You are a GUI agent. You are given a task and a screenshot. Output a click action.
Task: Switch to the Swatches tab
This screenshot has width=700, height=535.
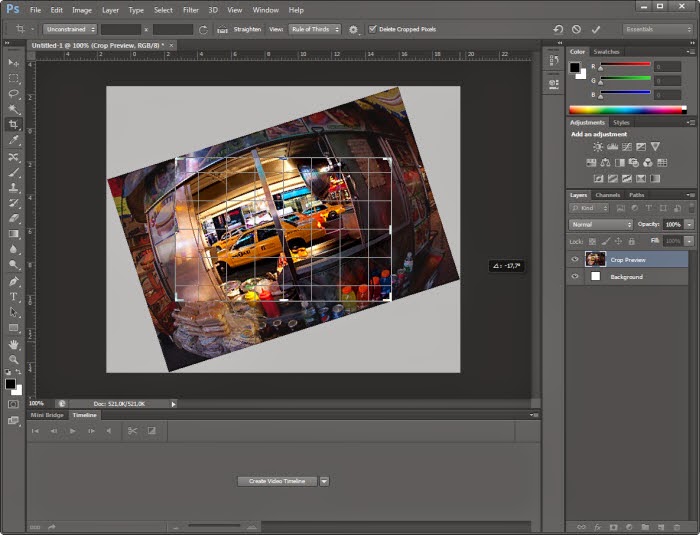pos(606,52)
